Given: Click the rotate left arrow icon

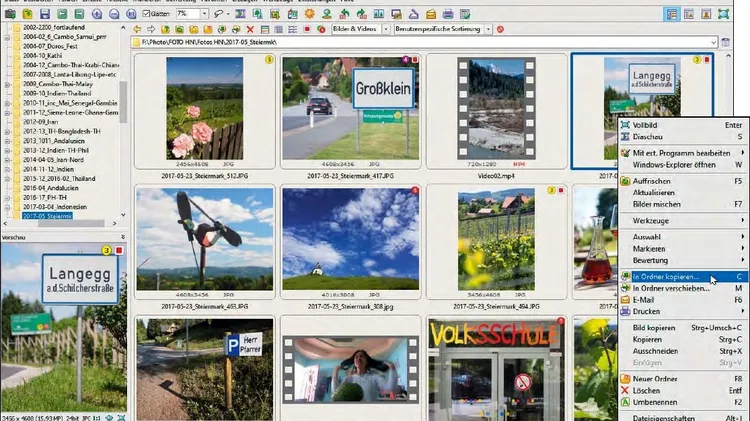Looking at the screenshot, I should tap(344, 14).
